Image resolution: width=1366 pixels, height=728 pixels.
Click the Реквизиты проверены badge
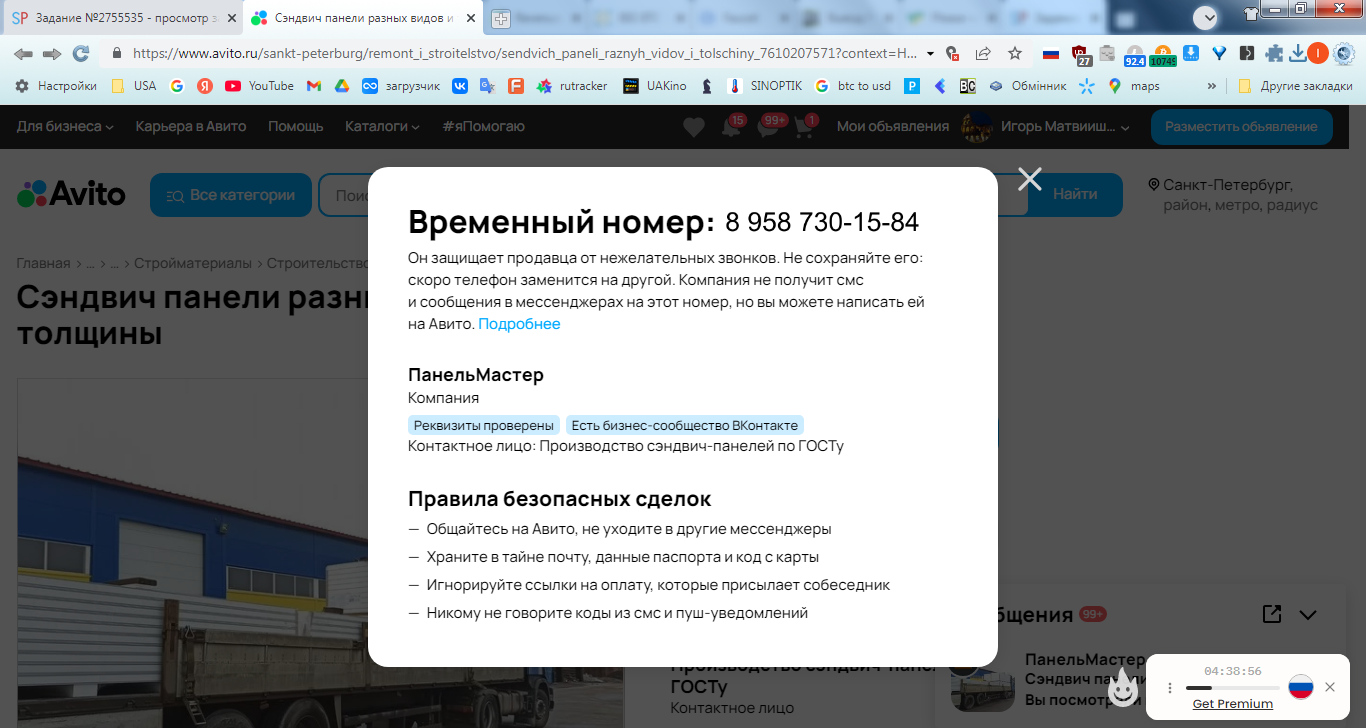(x=484, y=425)
